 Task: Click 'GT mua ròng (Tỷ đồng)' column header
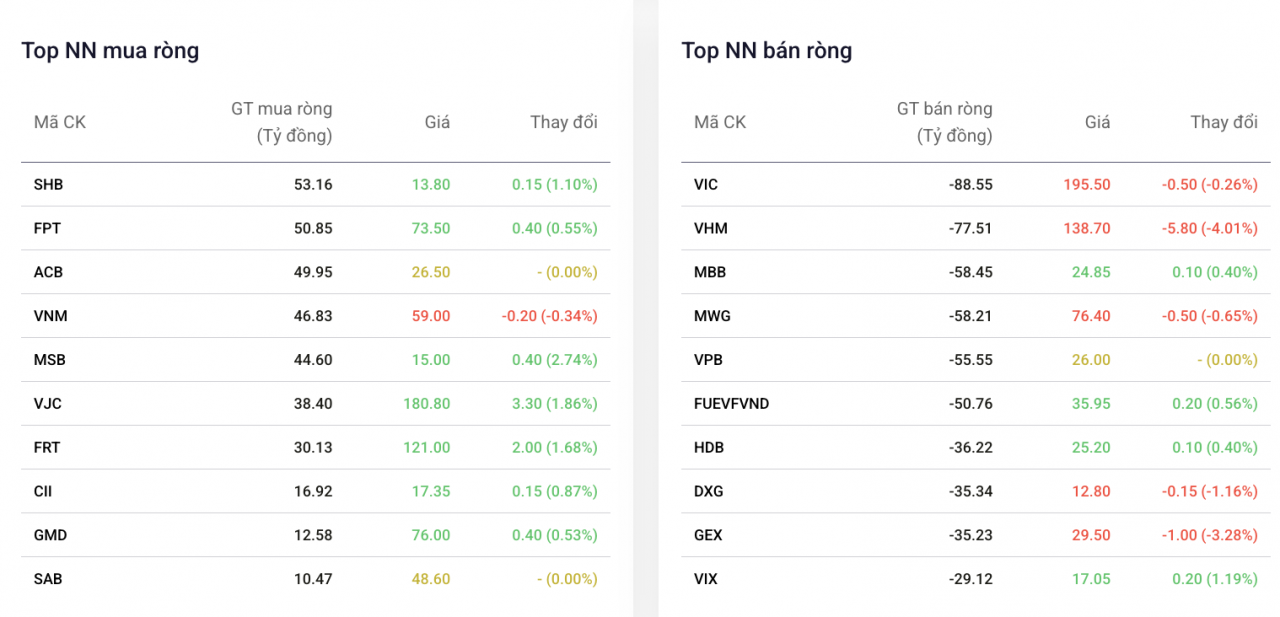tap(281, 122)
